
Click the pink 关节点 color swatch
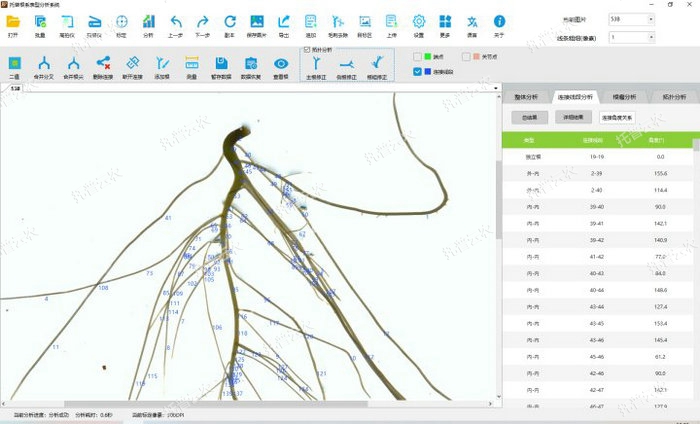click(x=478, y=57)
